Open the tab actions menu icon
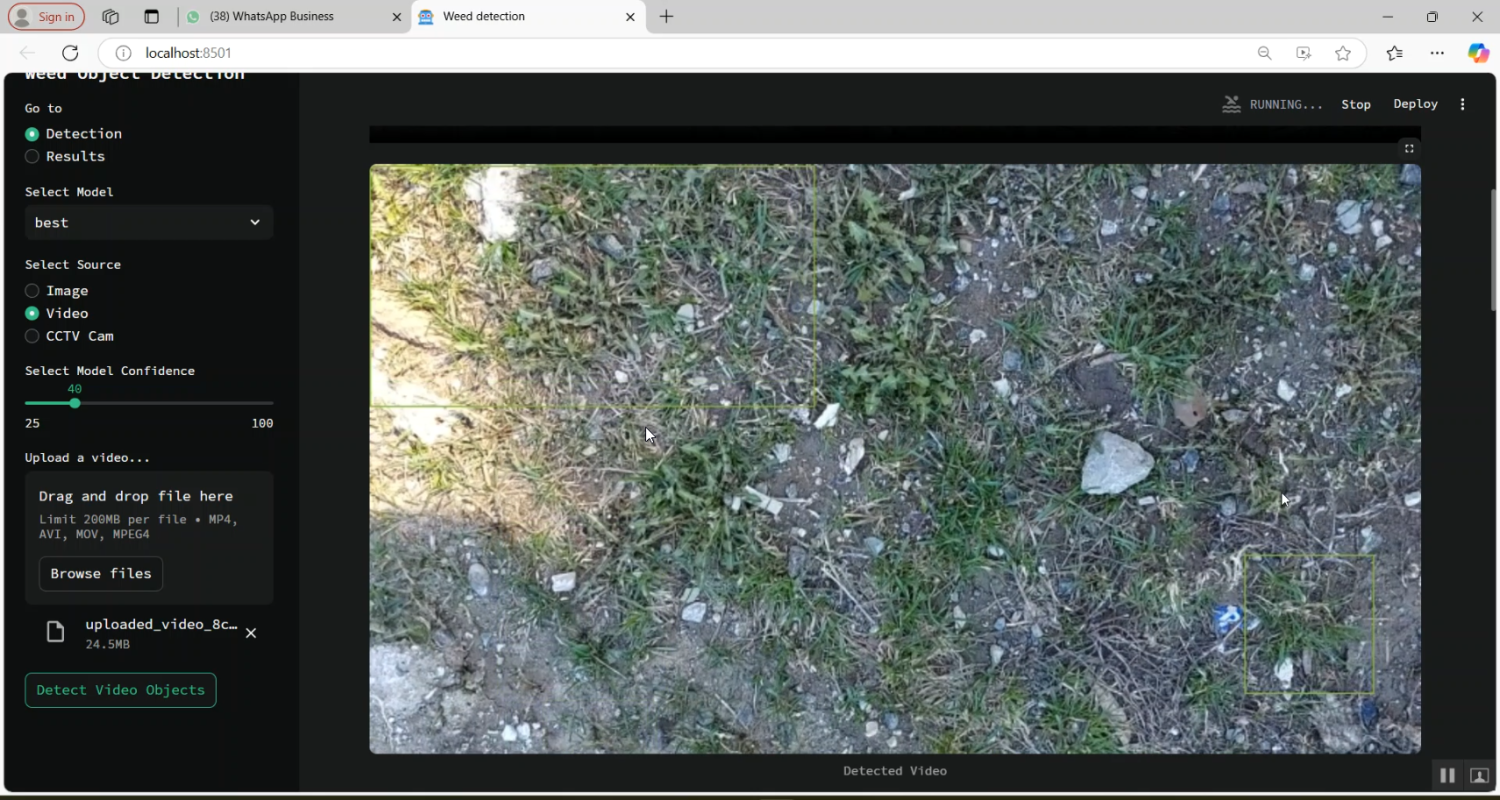 [x=151, y=17]
